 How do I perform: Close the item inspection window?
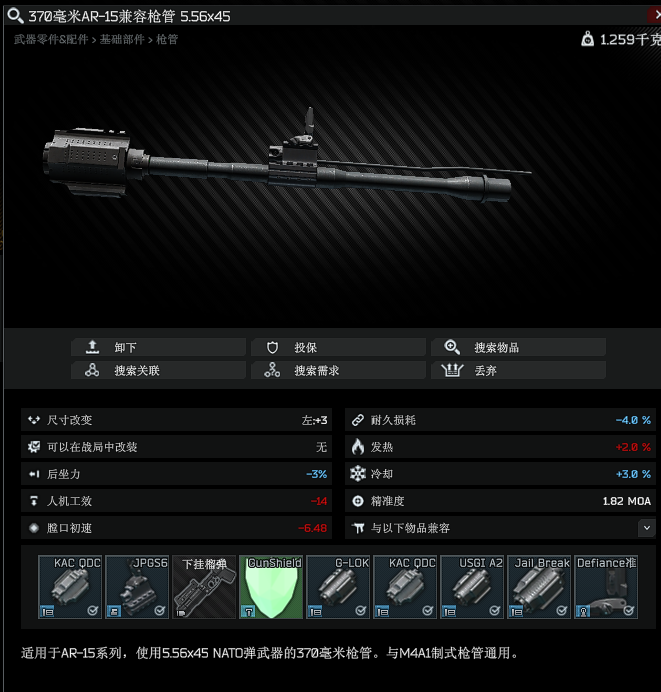tap(655, 15)
